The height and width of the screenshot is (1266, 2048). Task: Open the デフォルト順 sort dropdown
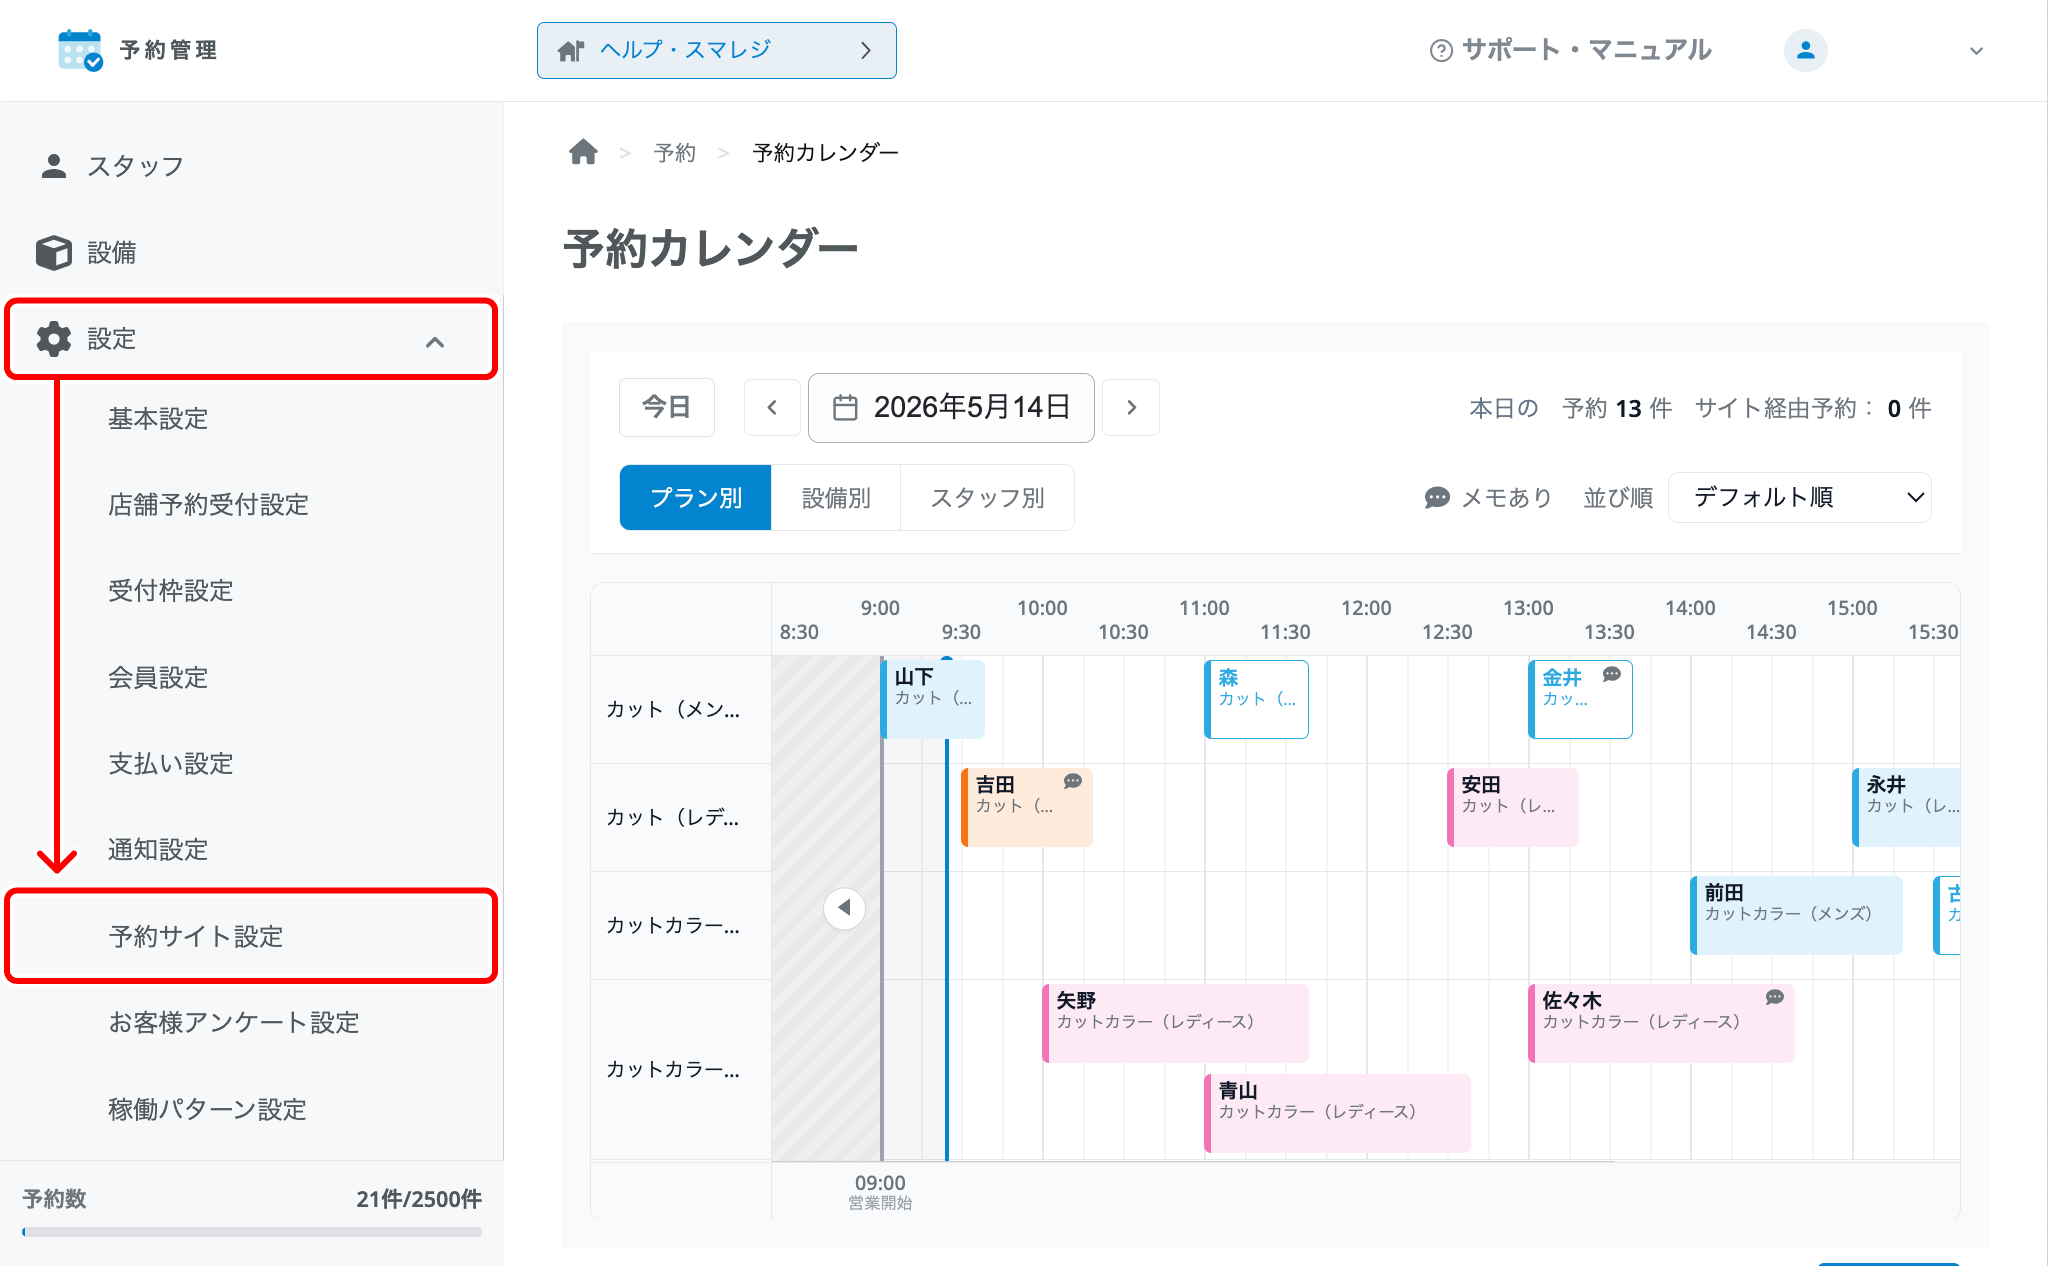(x=1799, y=497)
